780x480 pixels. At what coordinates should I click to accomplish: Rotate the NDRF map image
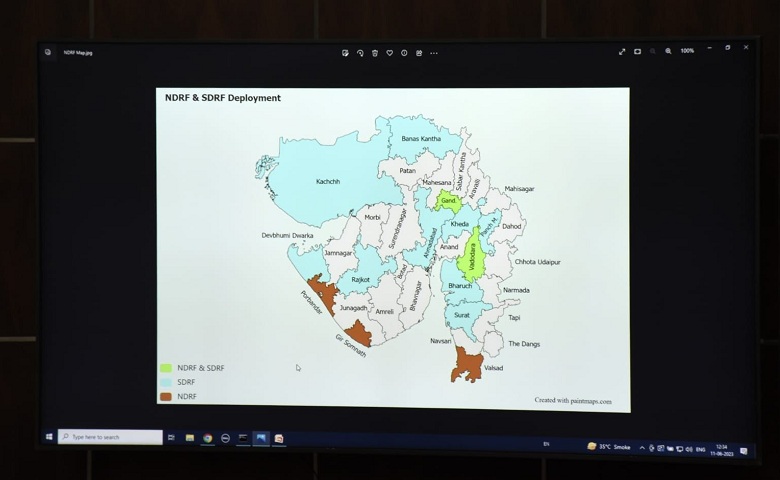pyautogui.click(x=360, y=53)
